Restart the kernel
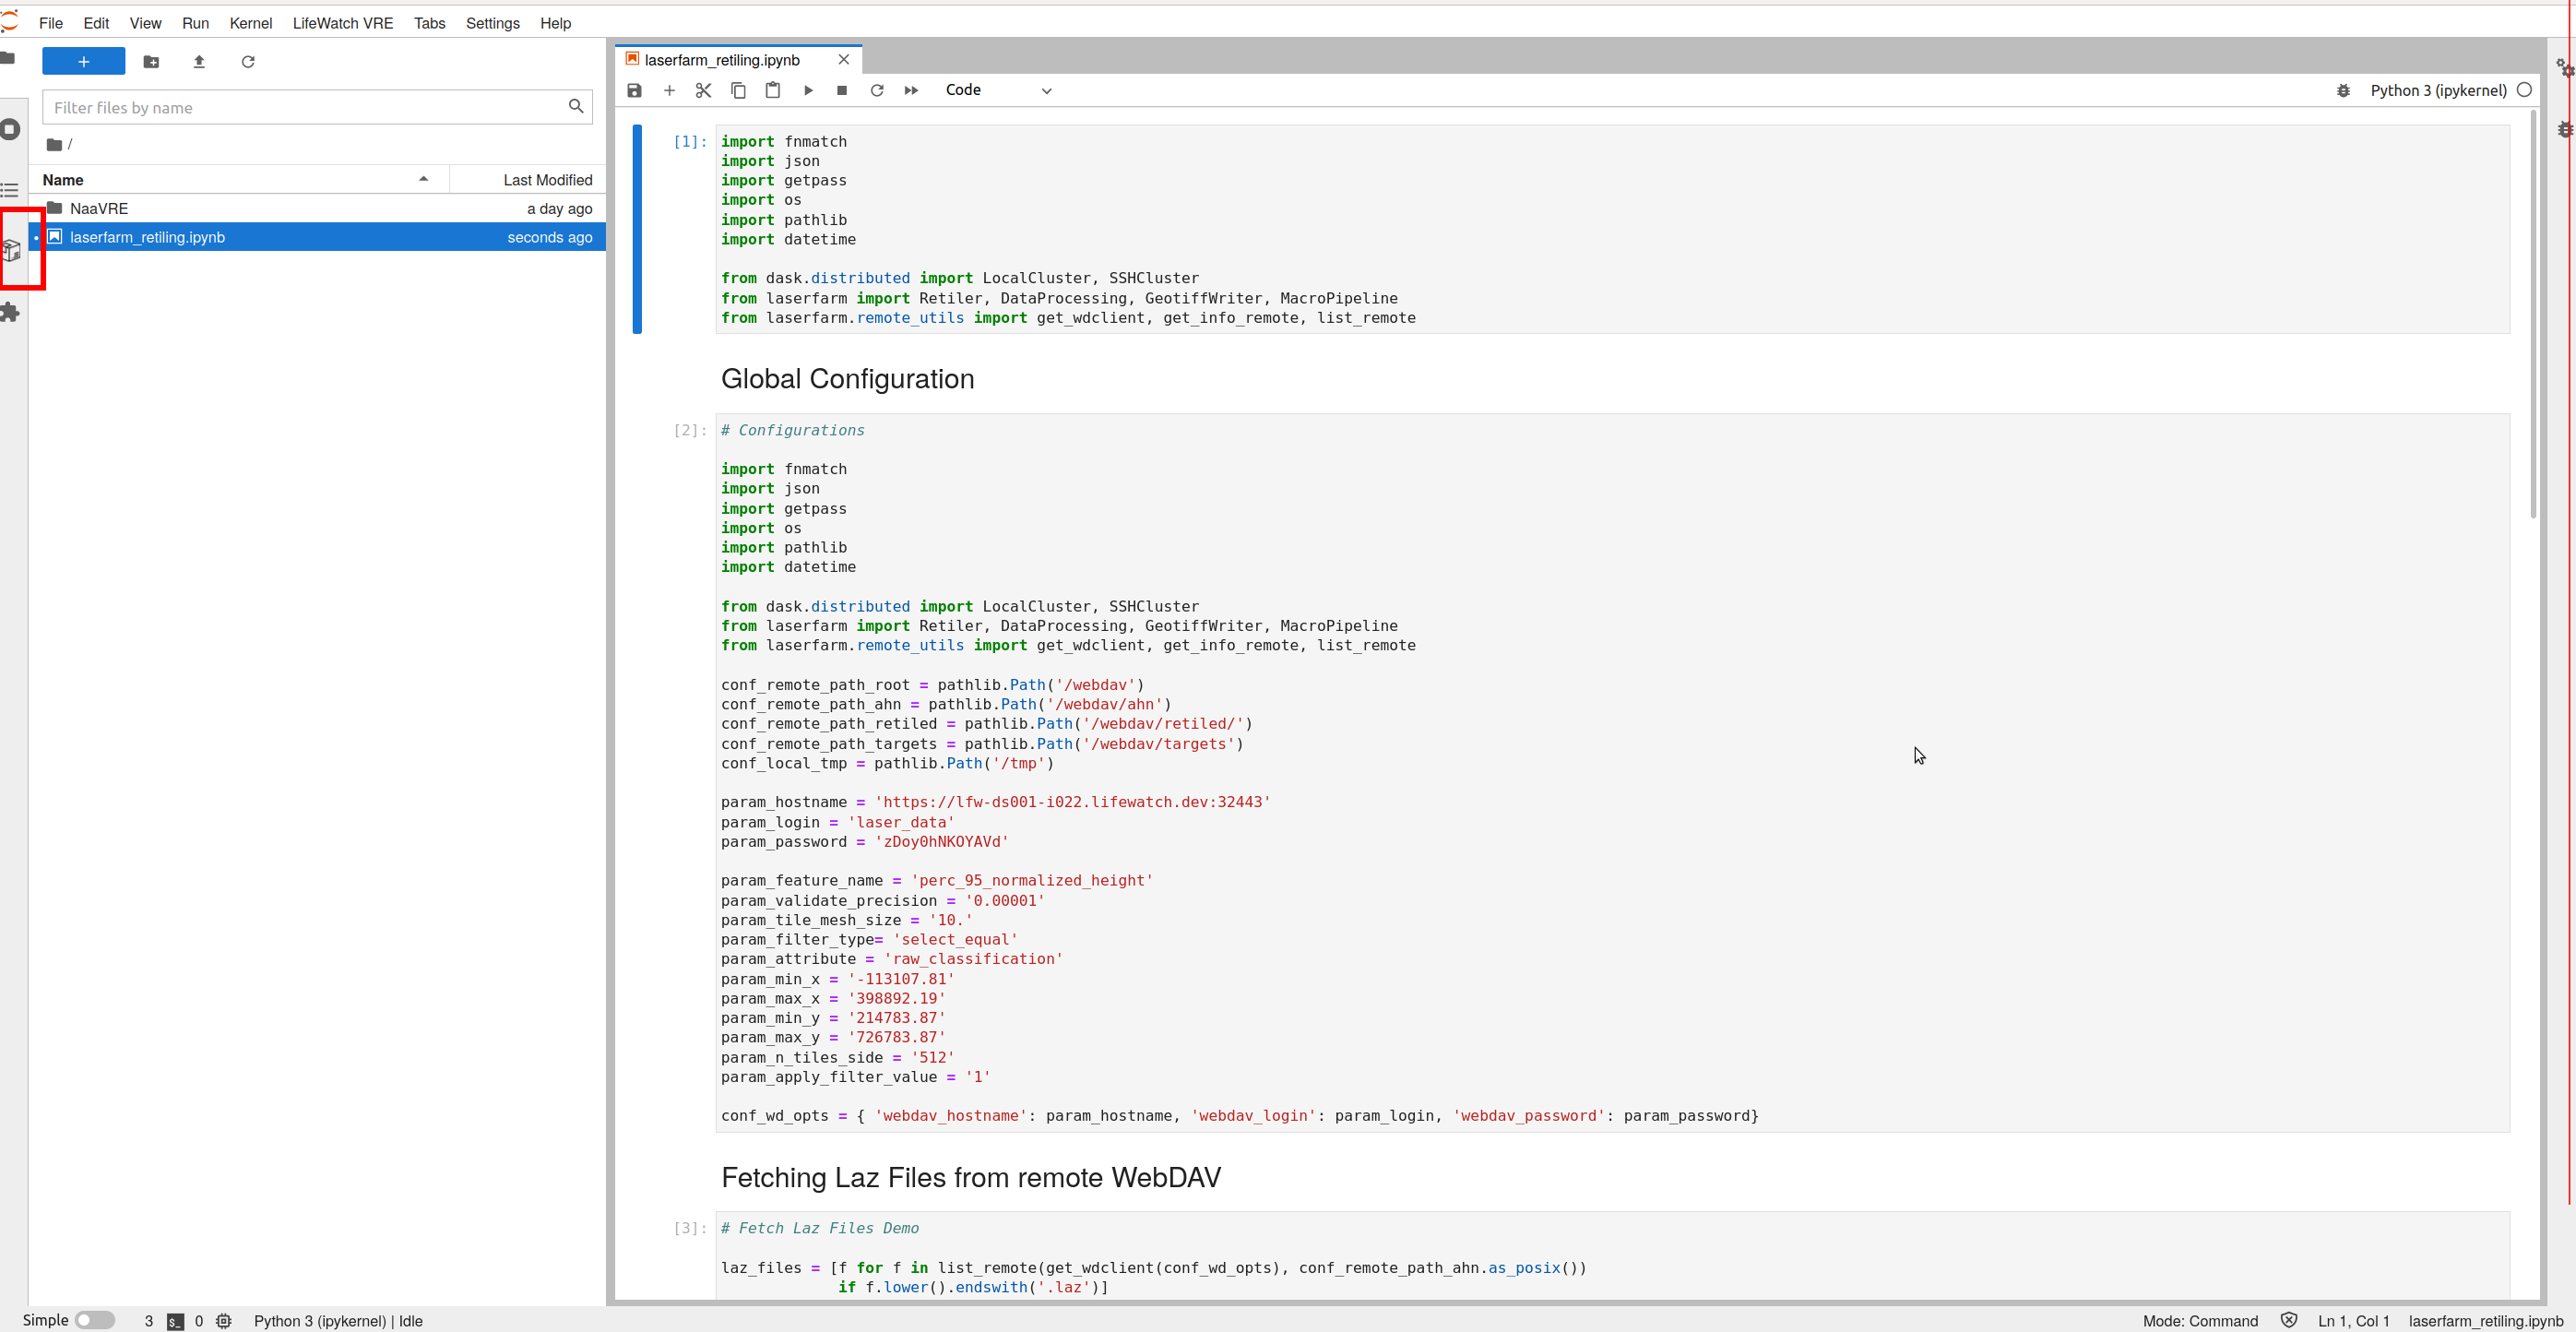 point(877,90)
